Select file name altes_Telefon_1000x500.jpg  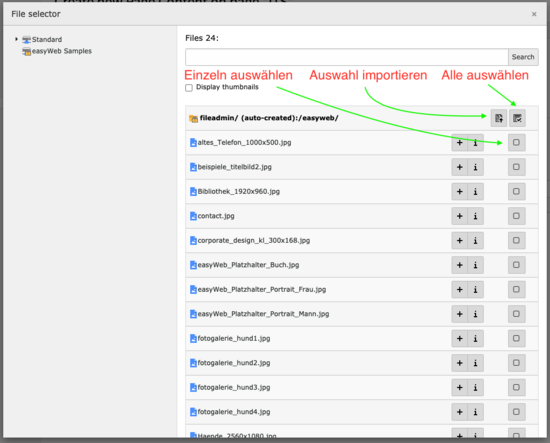click(244, 142)
